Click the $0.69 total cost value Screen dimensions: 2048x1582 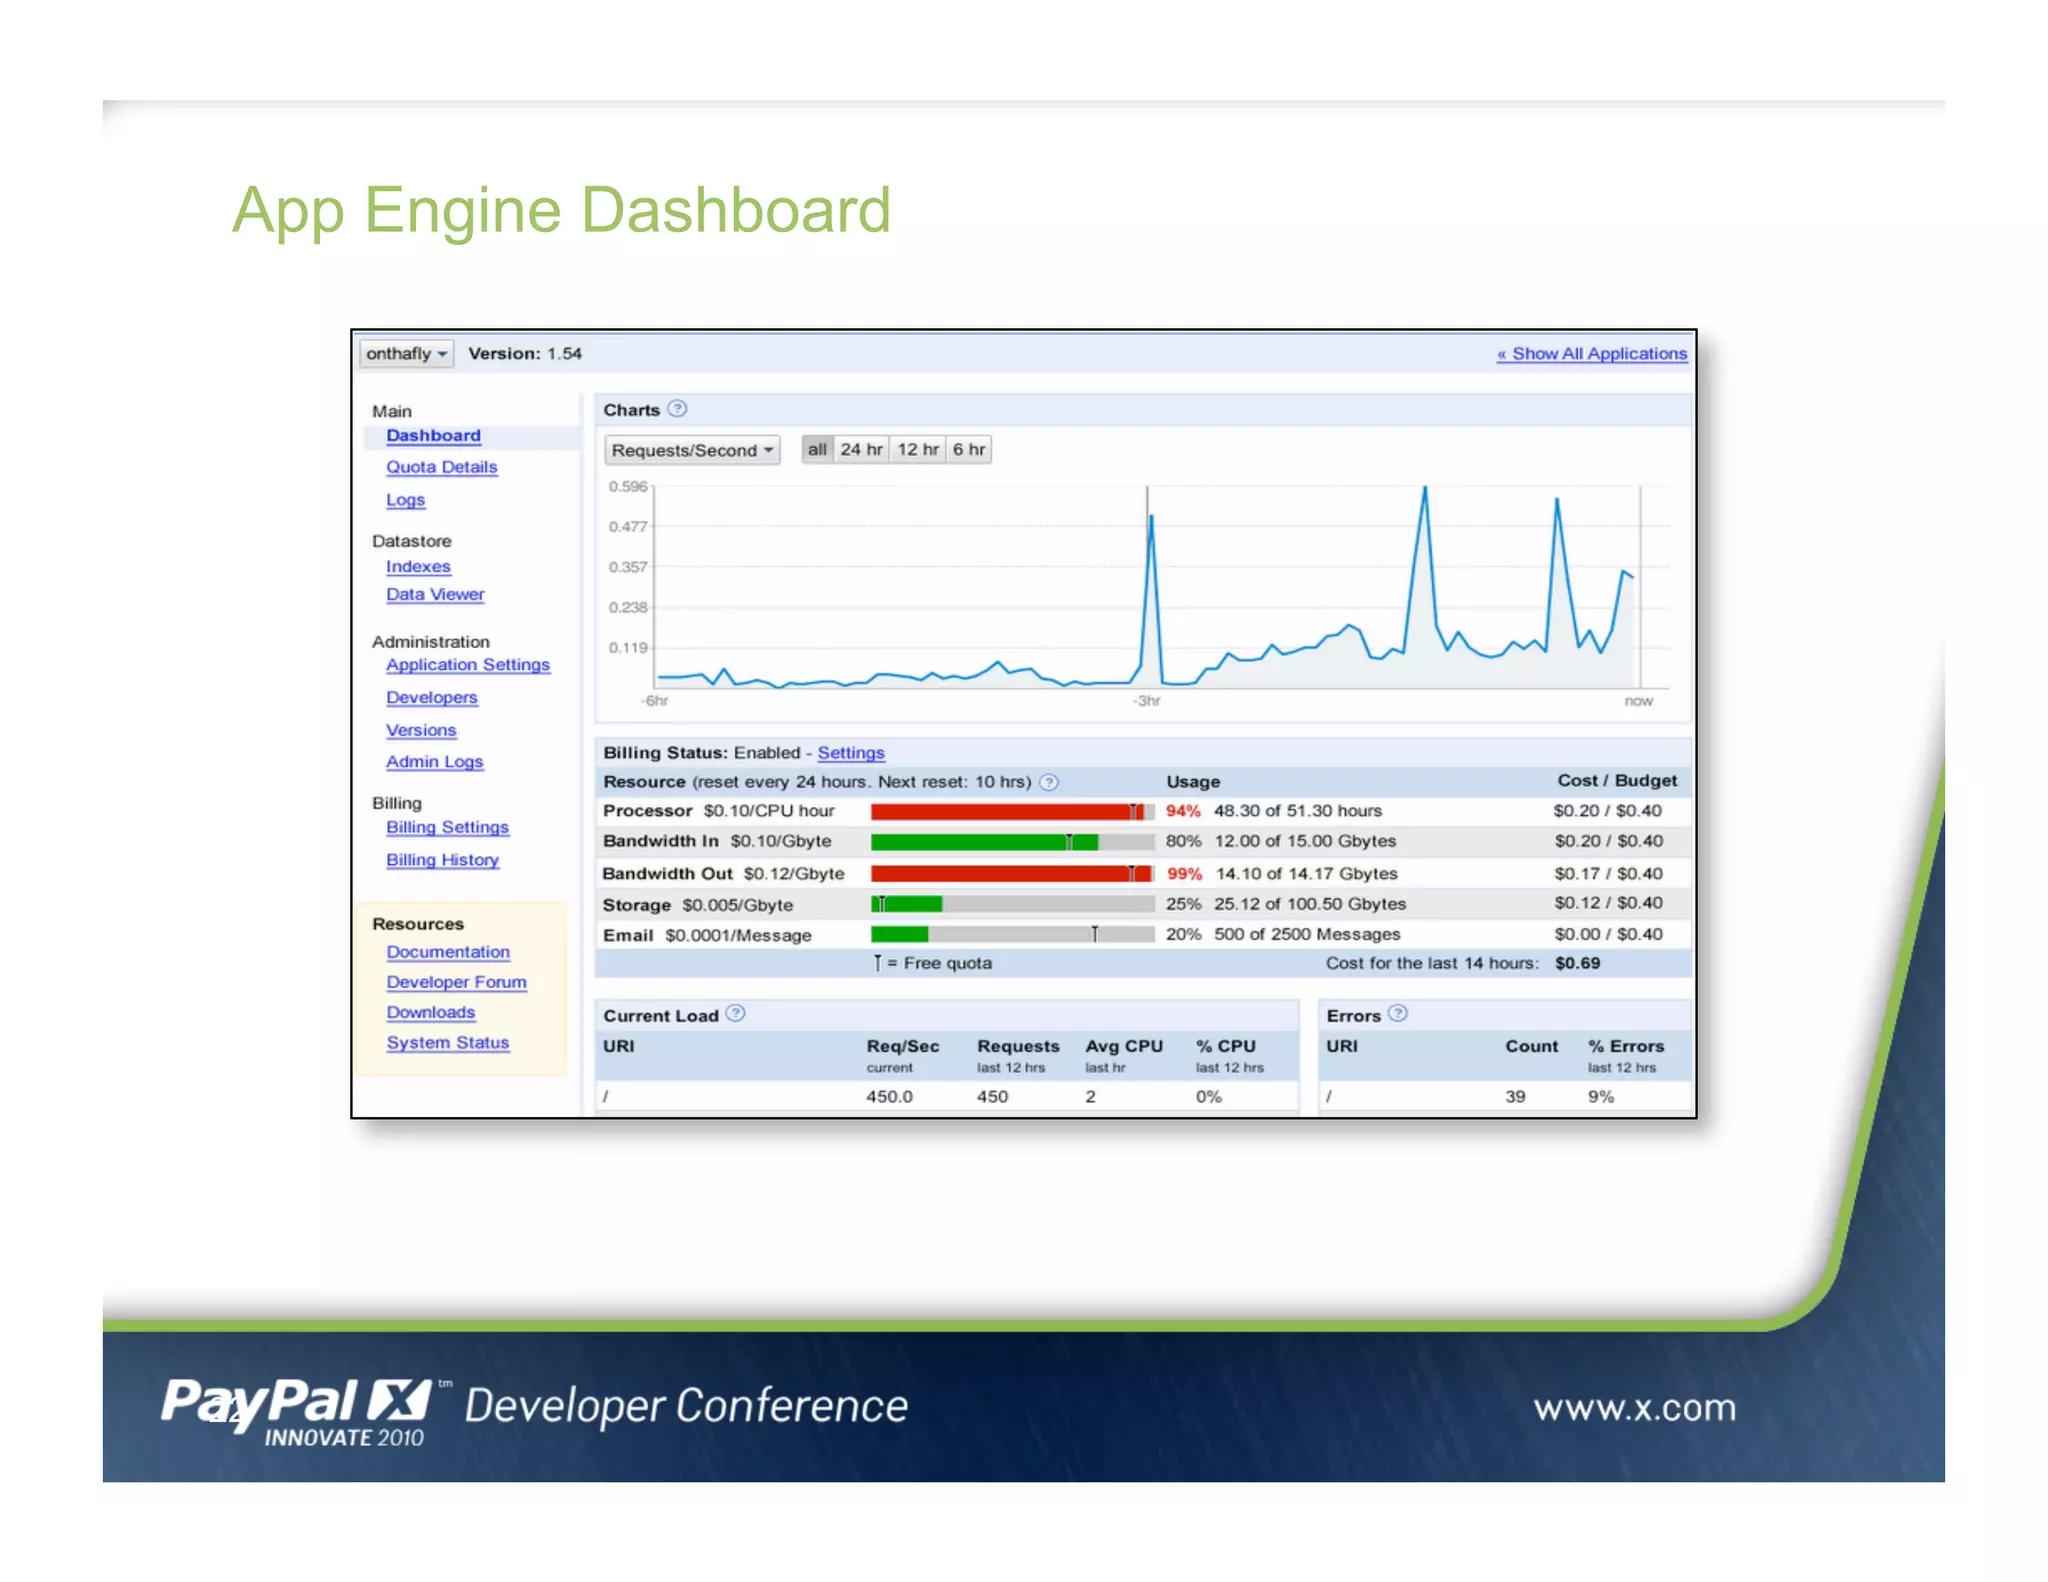tap(1577, 963)
